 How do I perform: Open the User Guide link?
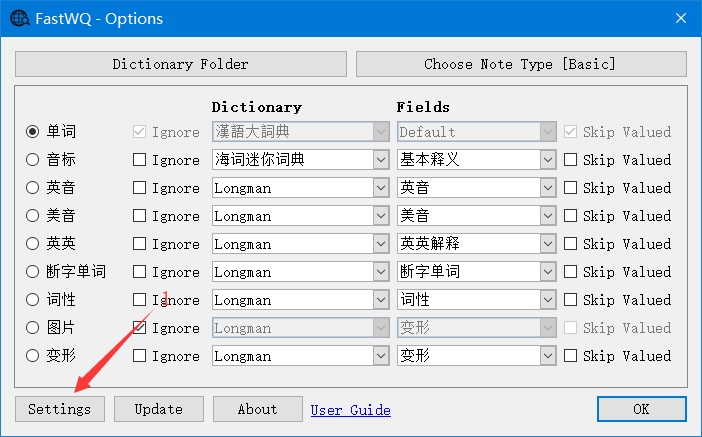pyautogui.click(x=350, y=410)
